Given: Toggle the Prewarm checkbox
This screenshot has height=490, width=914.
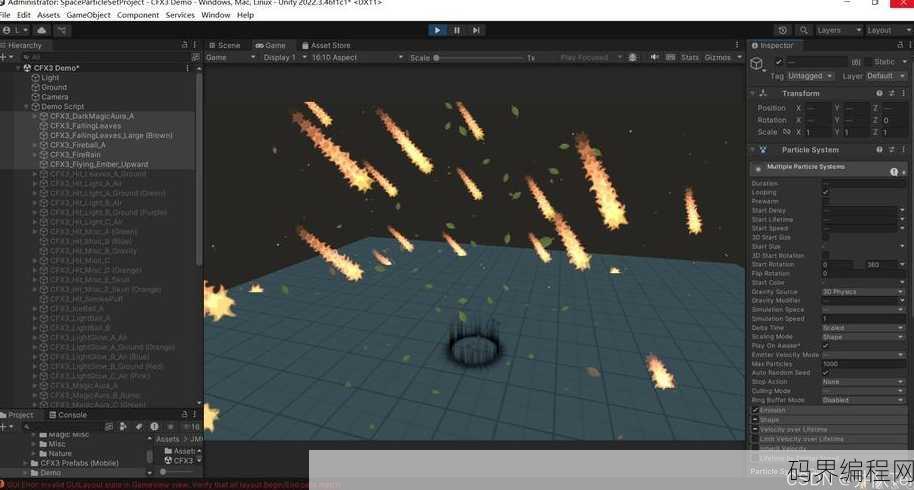Looking at the screenshot, I should (x=825, y=201).
